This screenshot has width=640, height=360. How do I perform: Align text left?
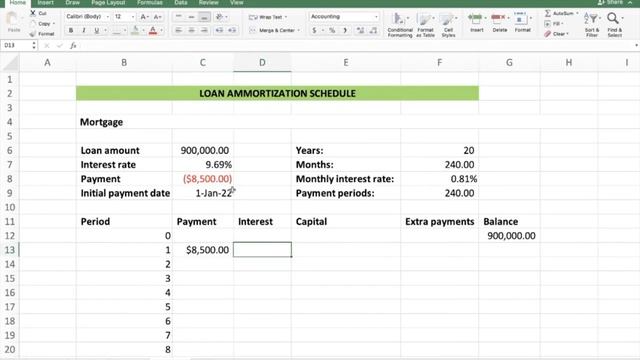(x=178, y=30)
